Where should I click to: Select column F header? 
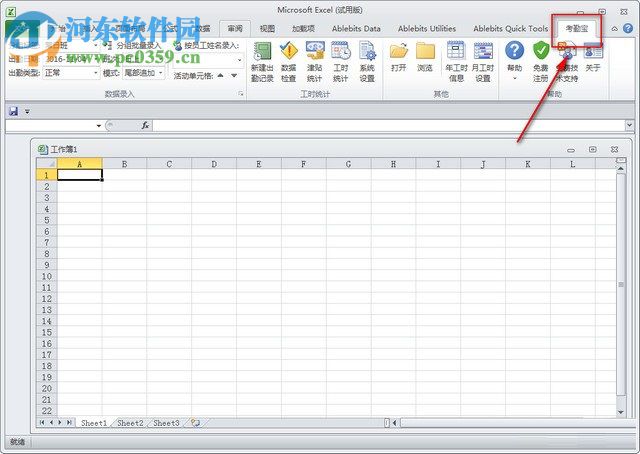[x=303, y=164]
